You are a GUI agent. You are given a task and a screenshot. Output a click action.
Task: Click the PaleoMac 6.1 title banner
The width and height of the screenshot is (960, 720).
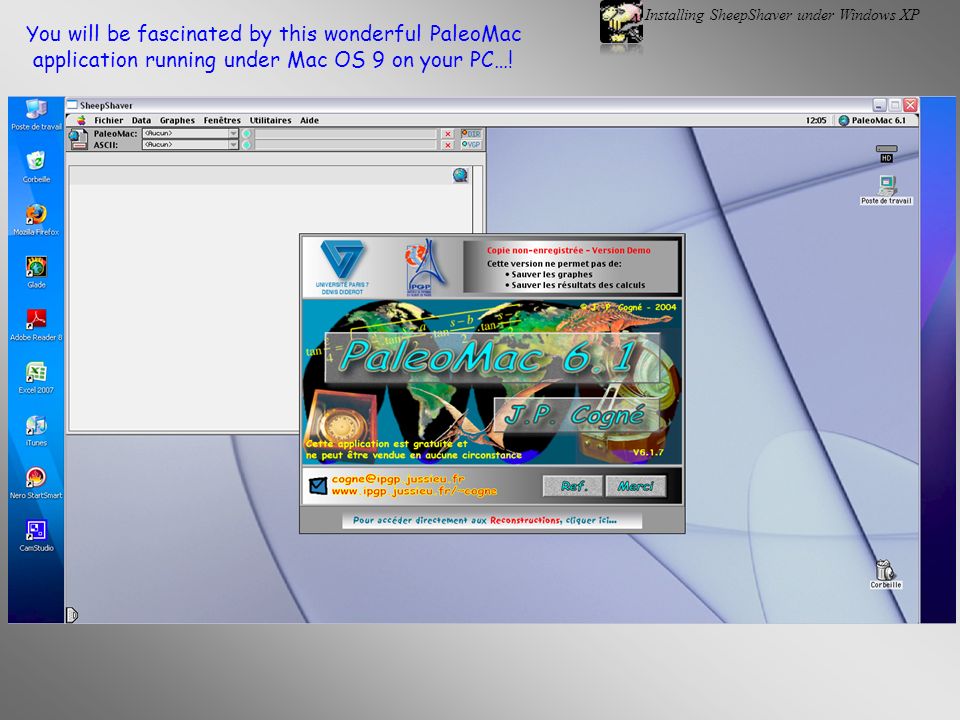(x=492, y=358)
